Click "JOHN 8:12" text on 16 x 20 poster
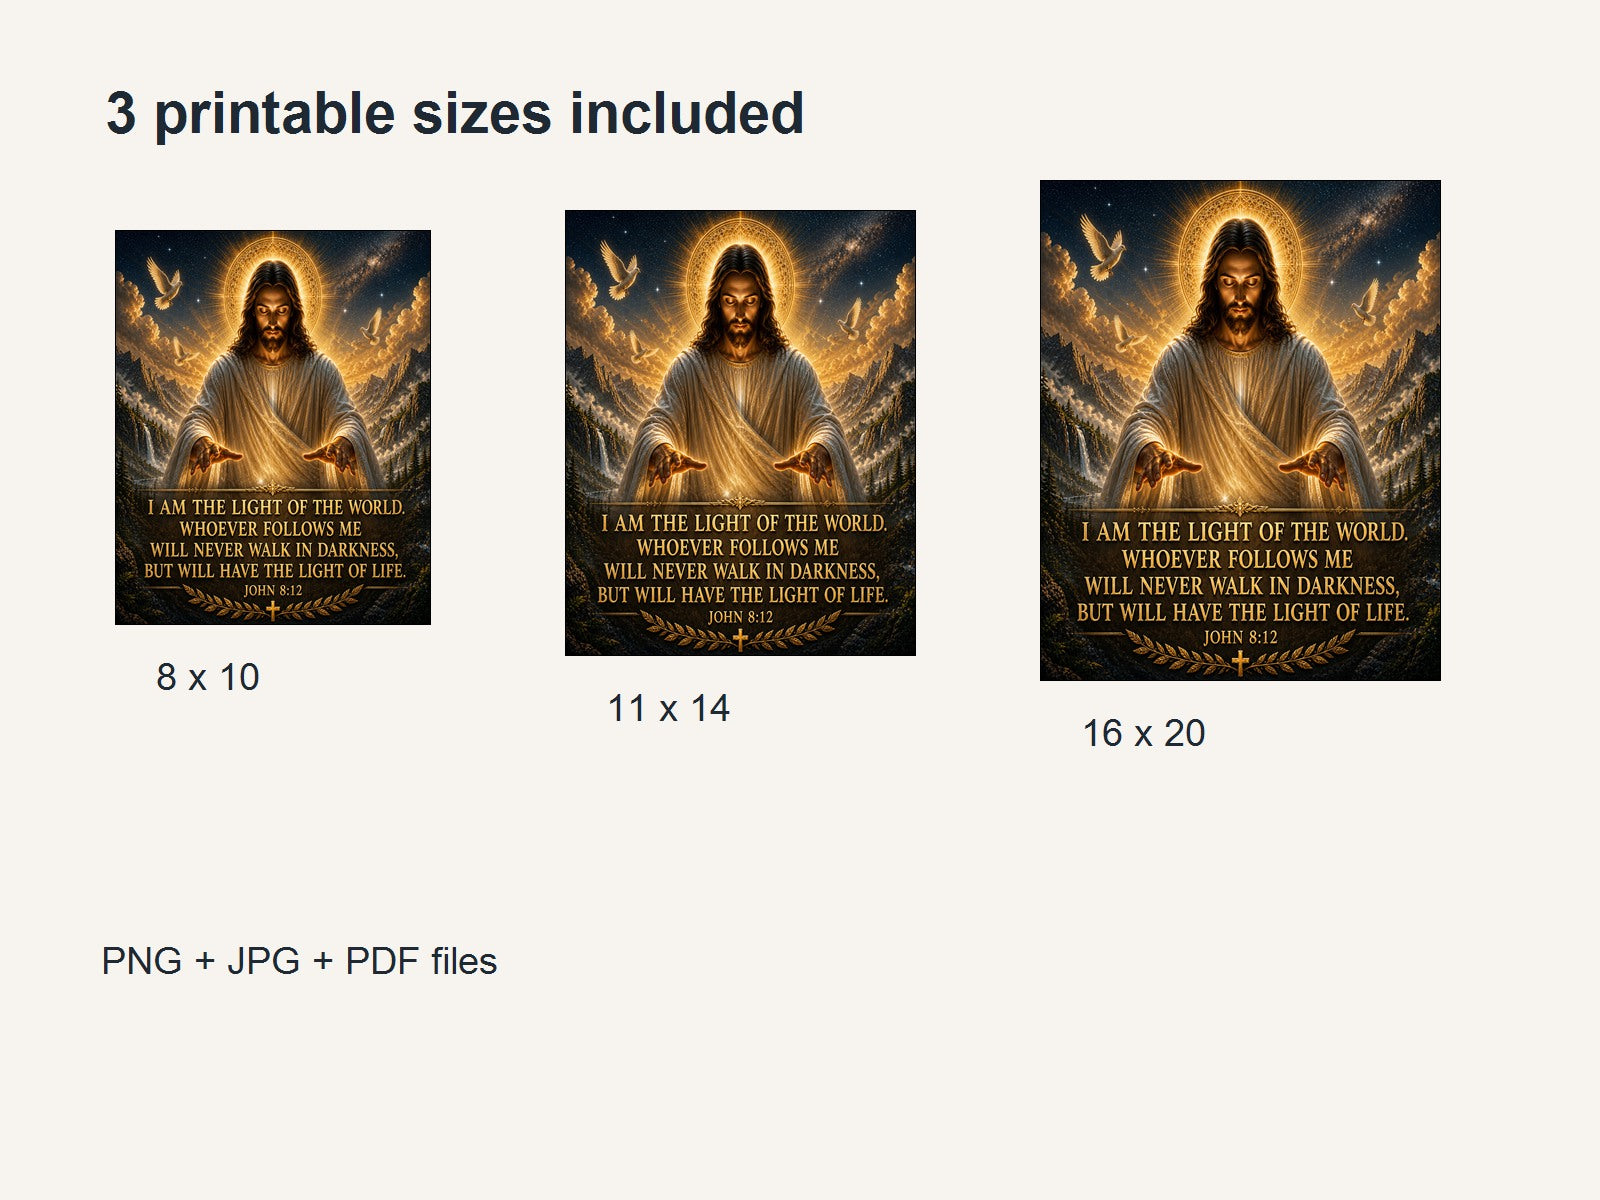The width and height of the screenshot is (1600, 1200). (1240, 637)
